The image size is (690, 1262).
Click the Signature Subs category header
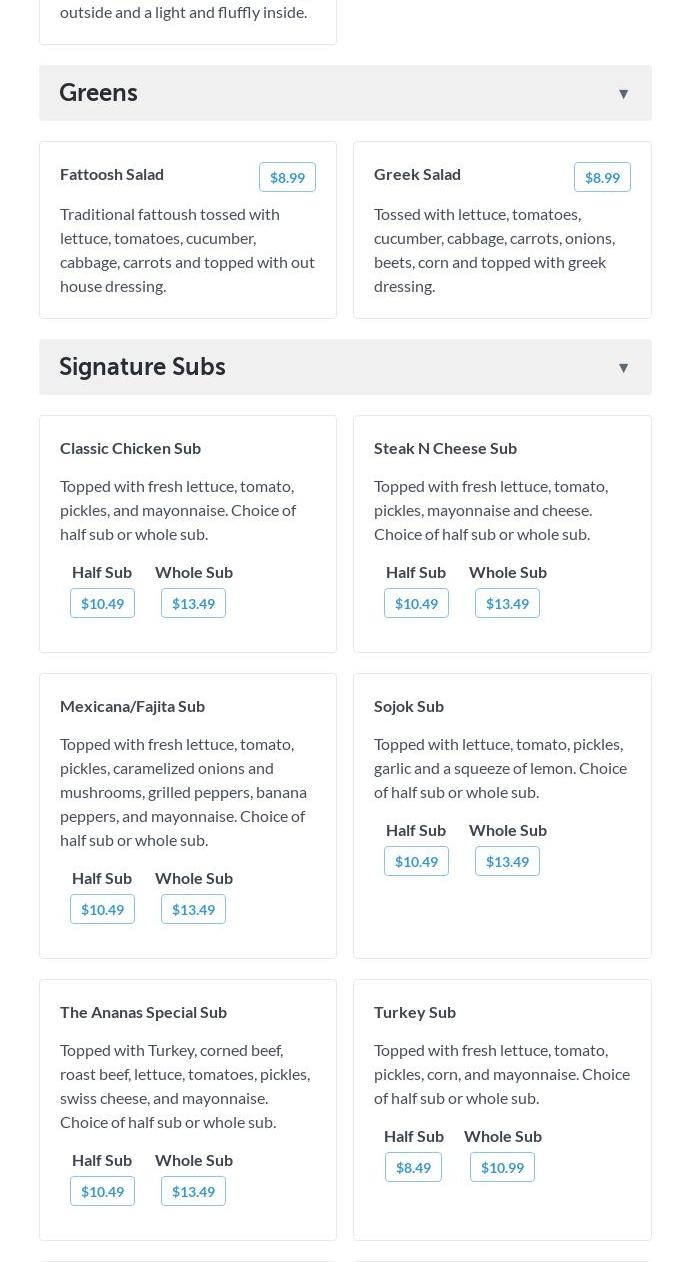[x=142, y=367]
